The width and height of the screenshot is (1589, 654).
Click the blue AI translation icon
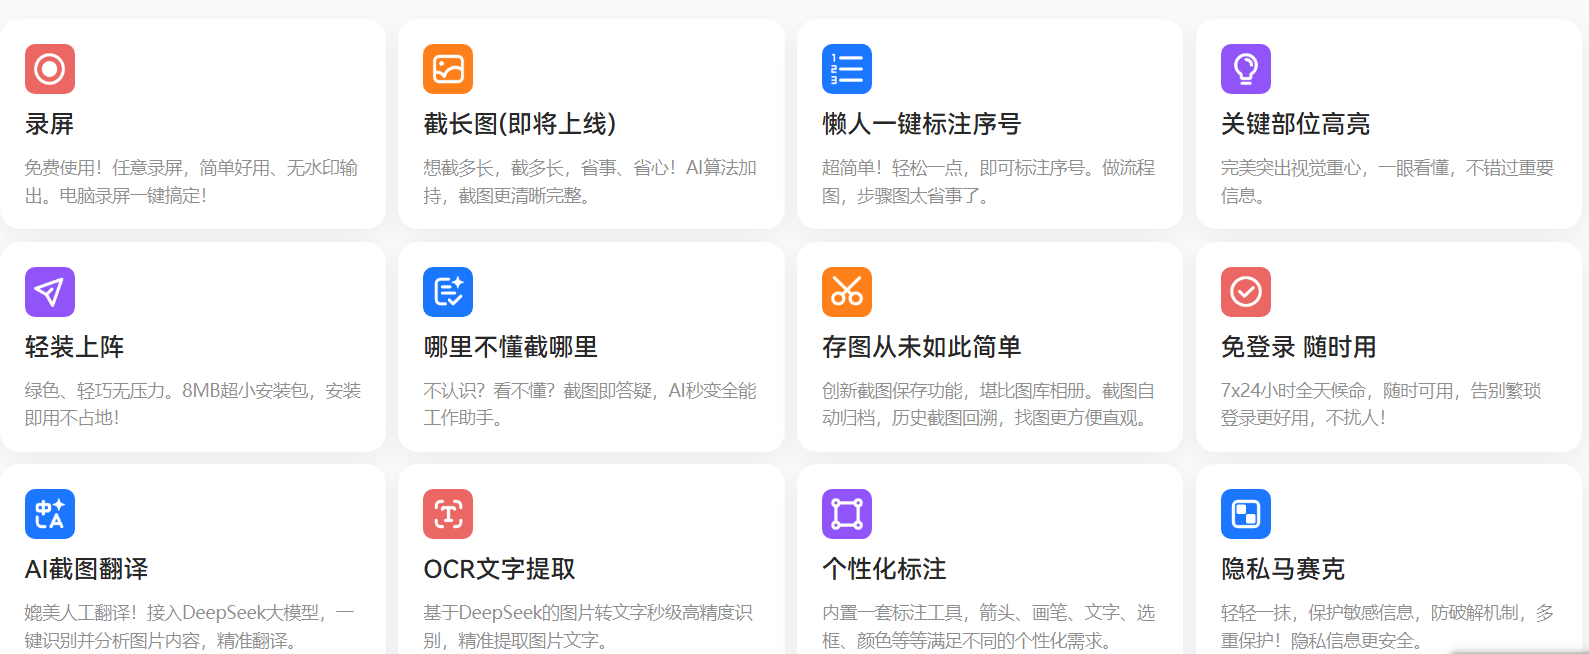pos(50,514)
